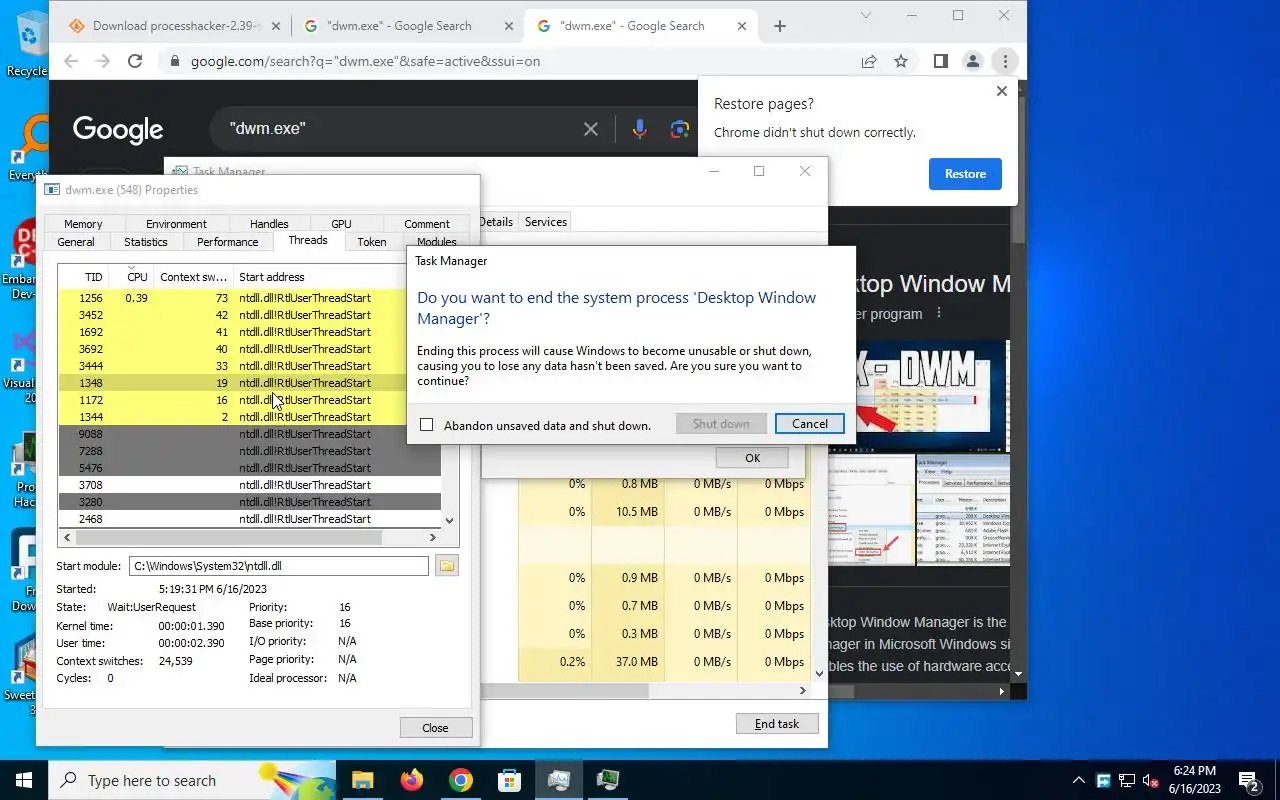Click End task in Task Manager

click(x=777, y=723)
